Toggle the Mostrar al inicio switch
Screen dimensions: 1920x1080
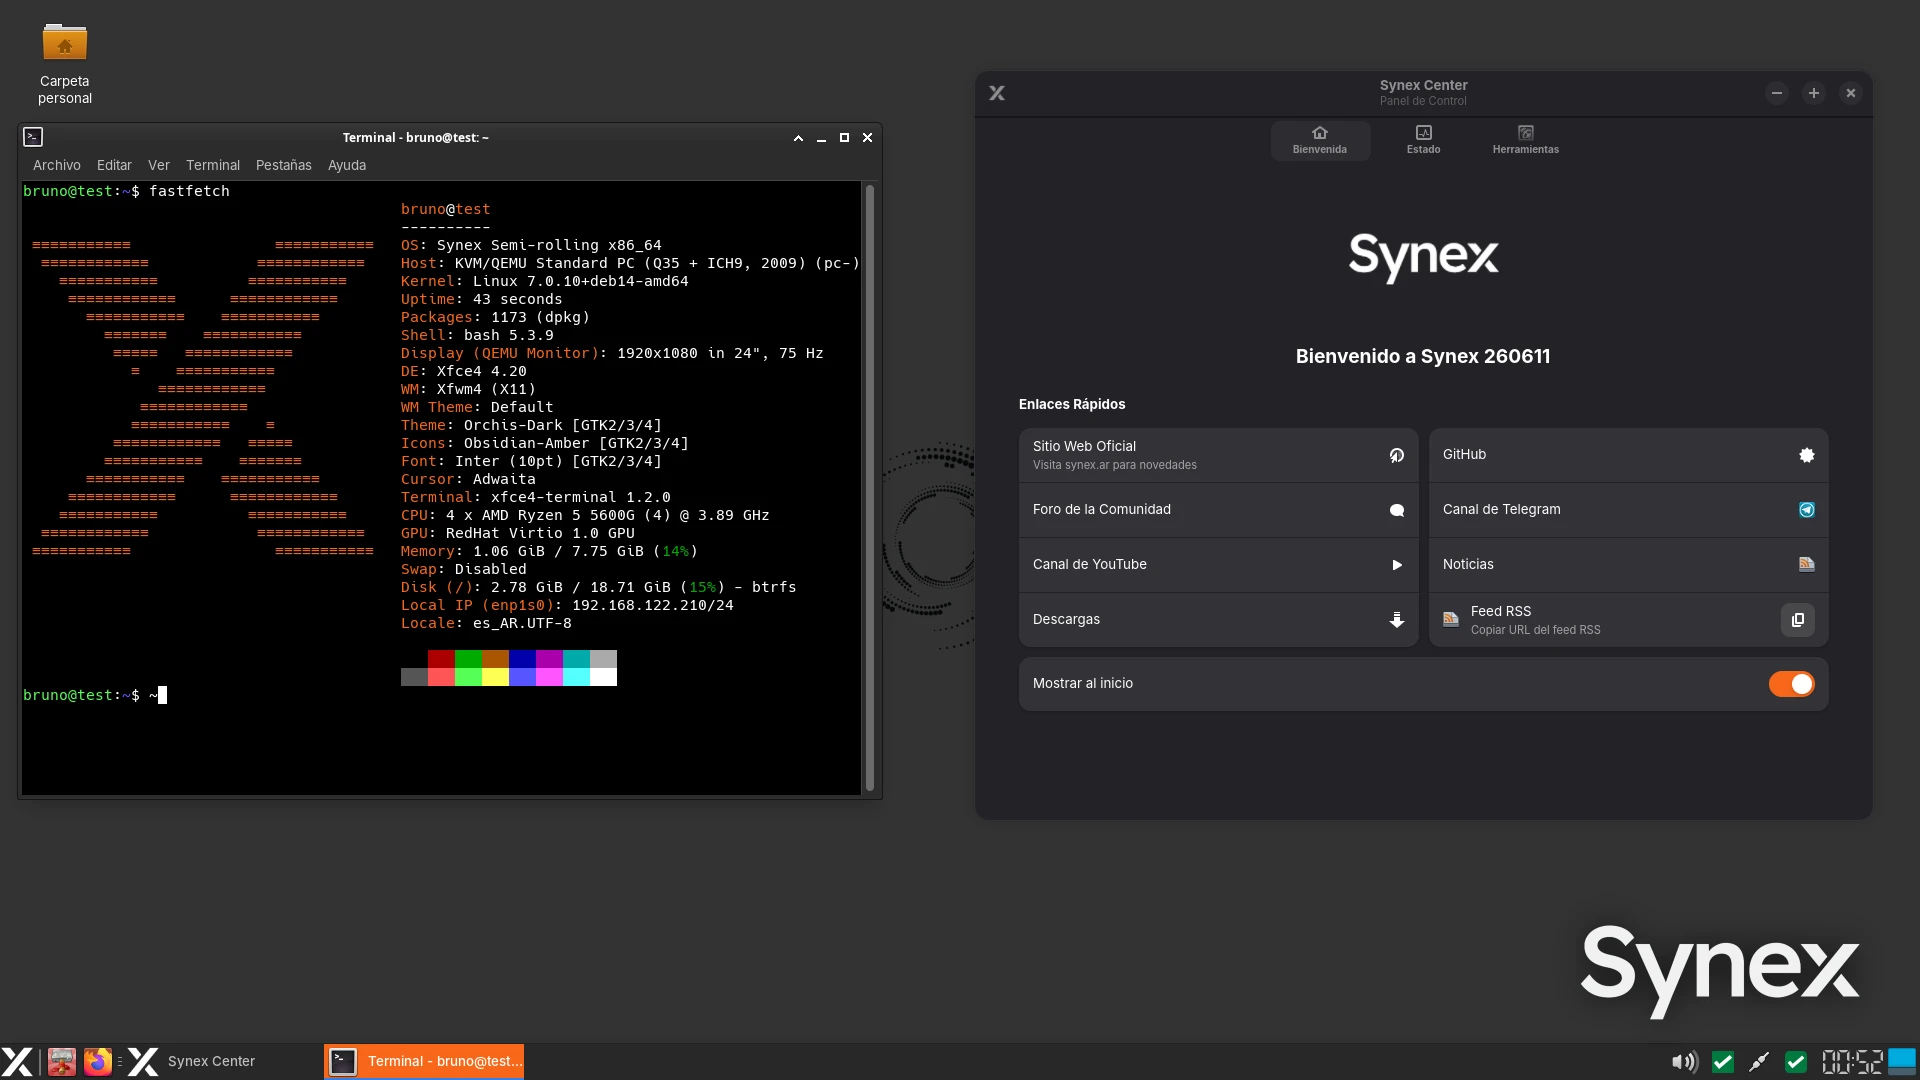(x=1791, y=684)
